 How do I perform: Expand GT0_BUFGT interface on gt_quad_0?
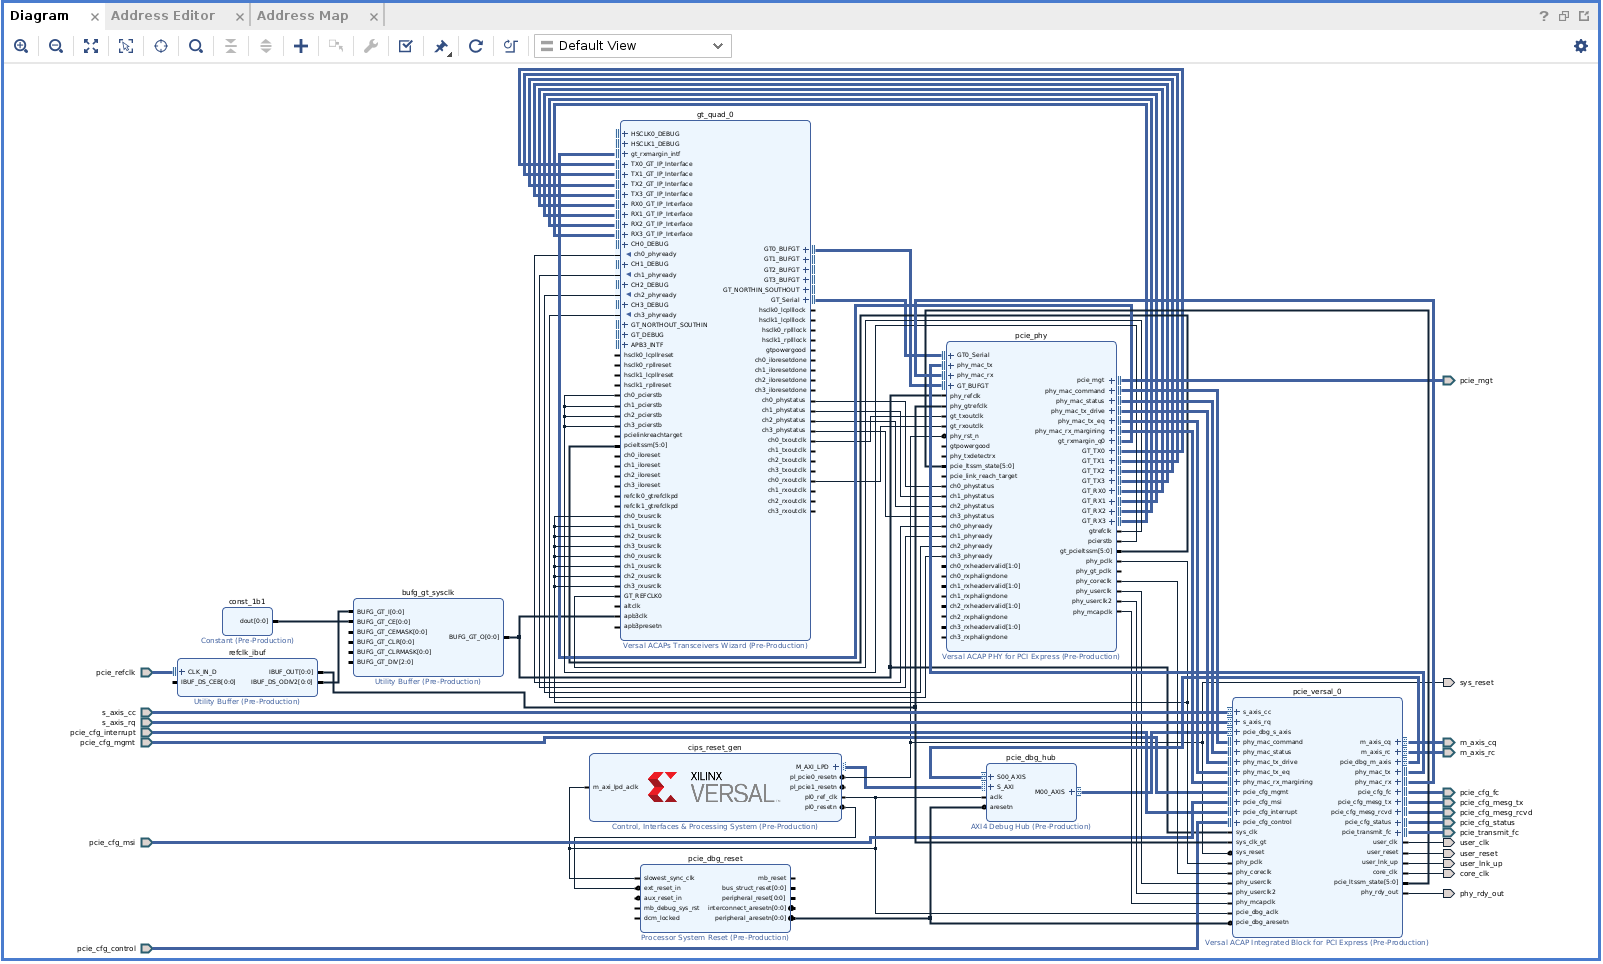click(x=806, y=249)
